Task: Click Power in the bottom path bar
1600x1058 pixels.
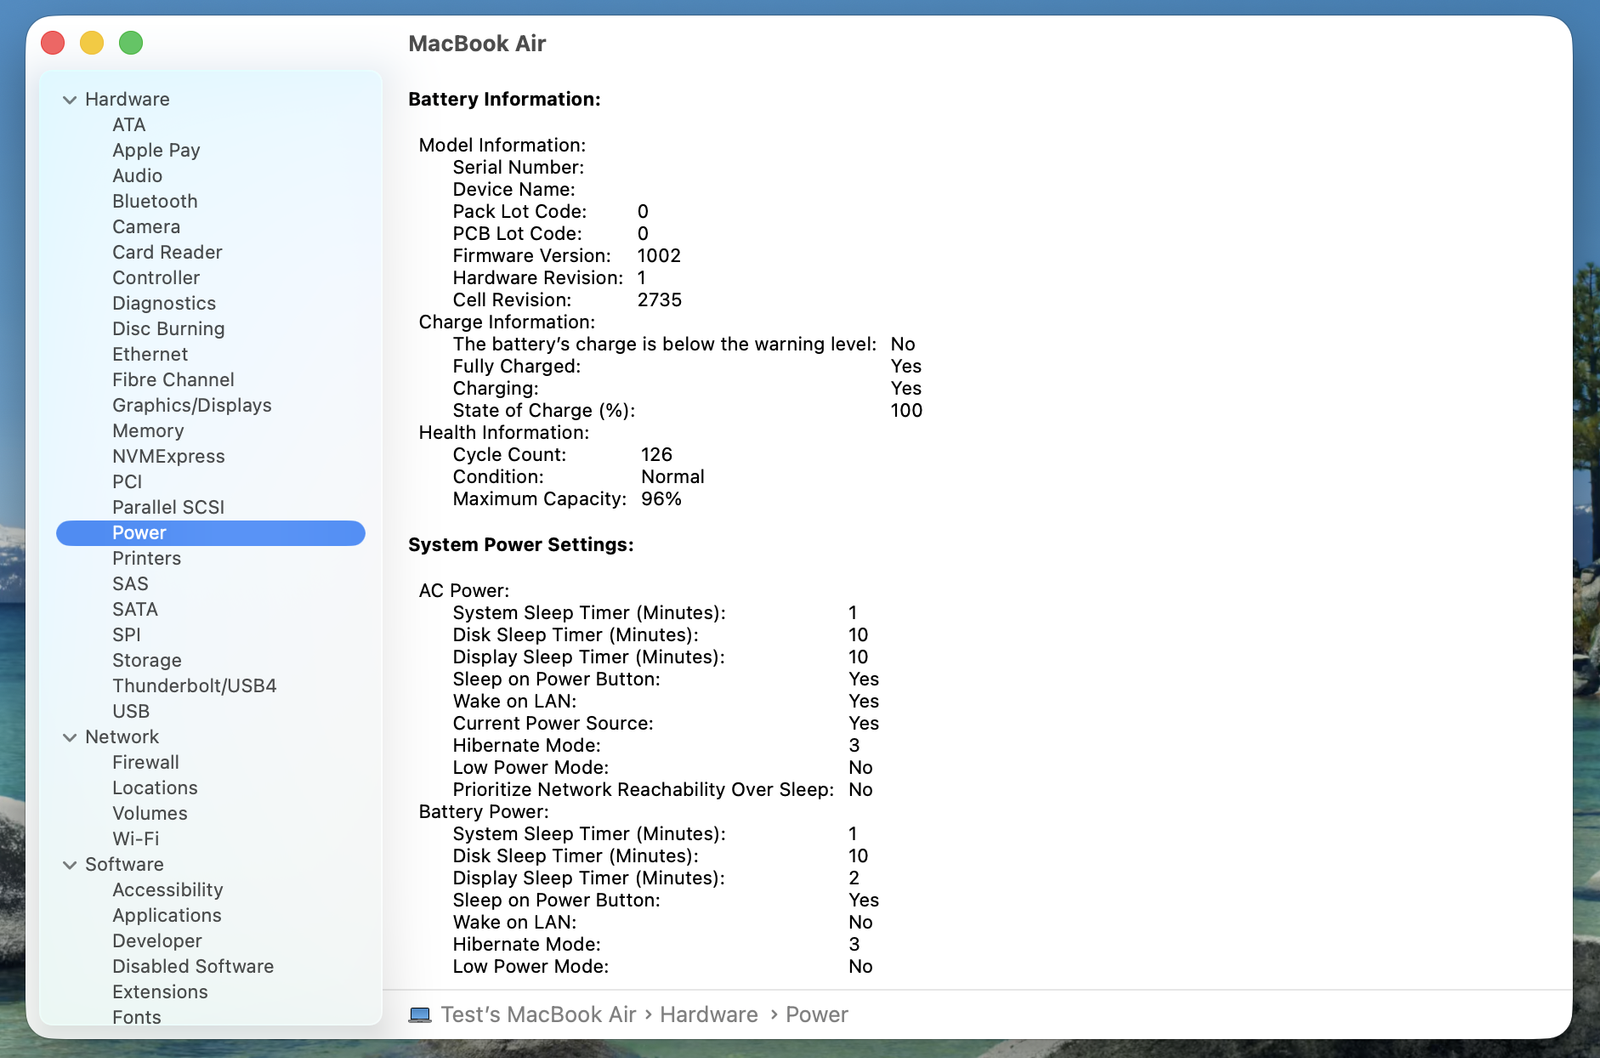Action: point(817,1015)
